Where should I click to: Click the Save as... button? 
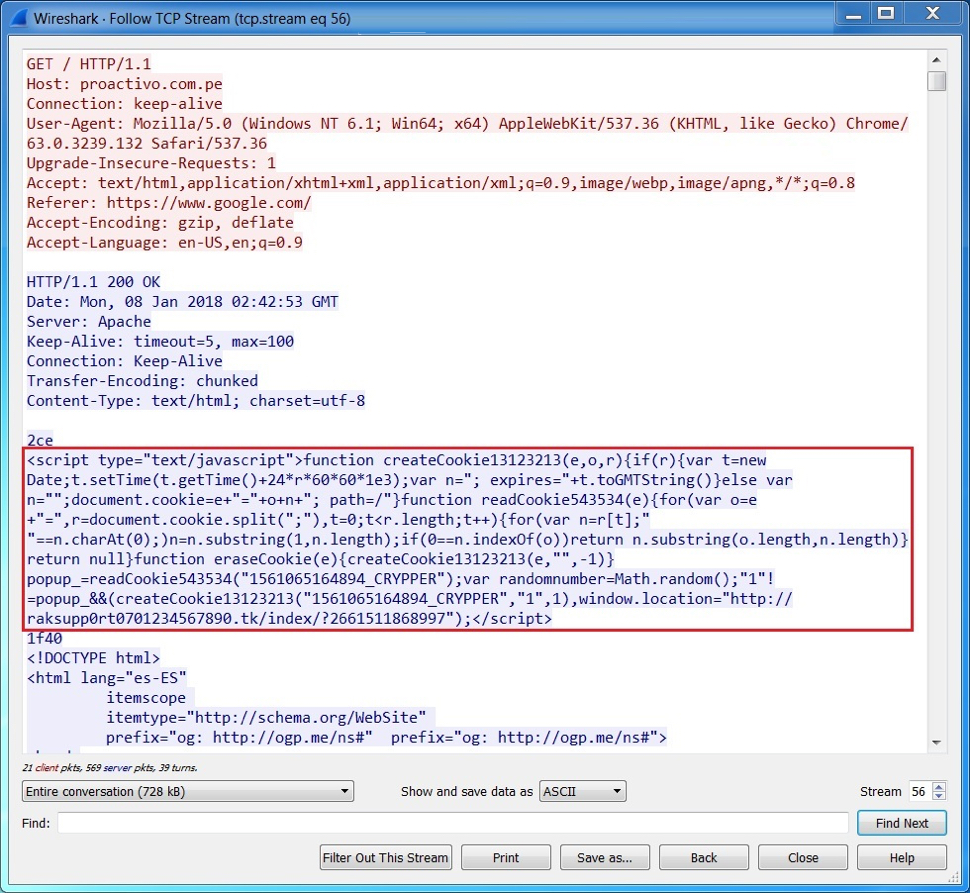(605, 858)
